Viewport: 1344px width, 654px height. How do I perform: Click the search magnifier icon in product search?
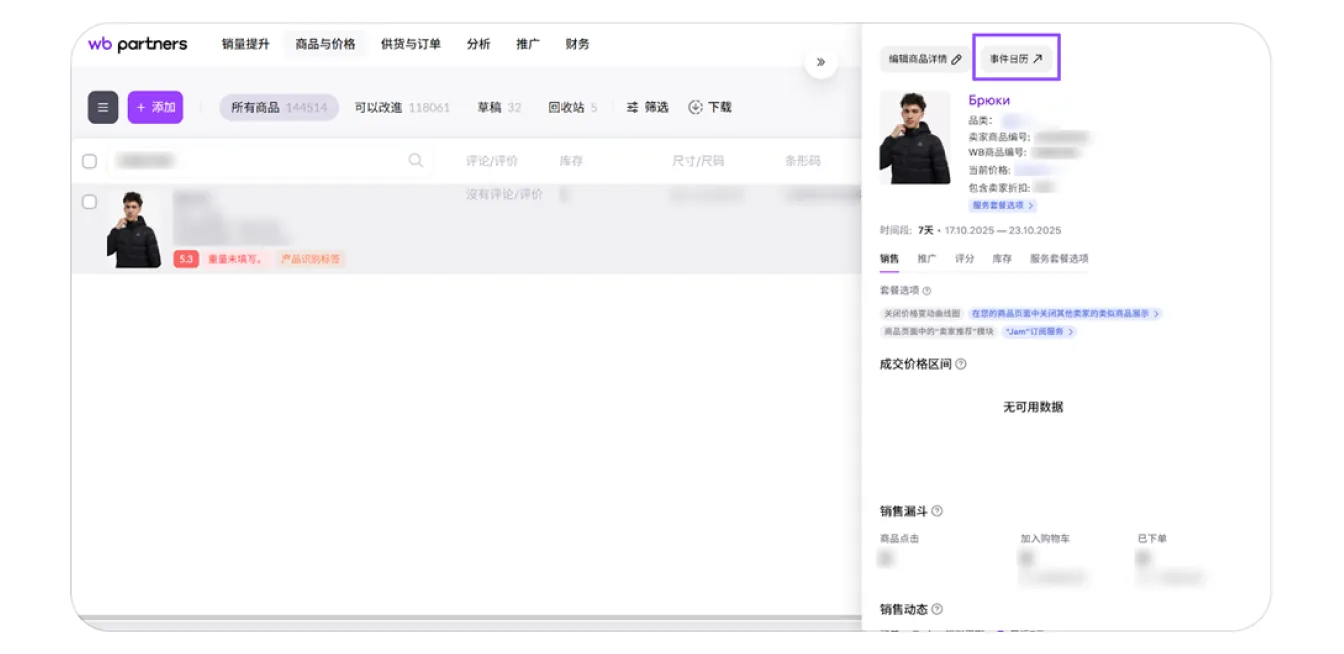coord(416,161)
